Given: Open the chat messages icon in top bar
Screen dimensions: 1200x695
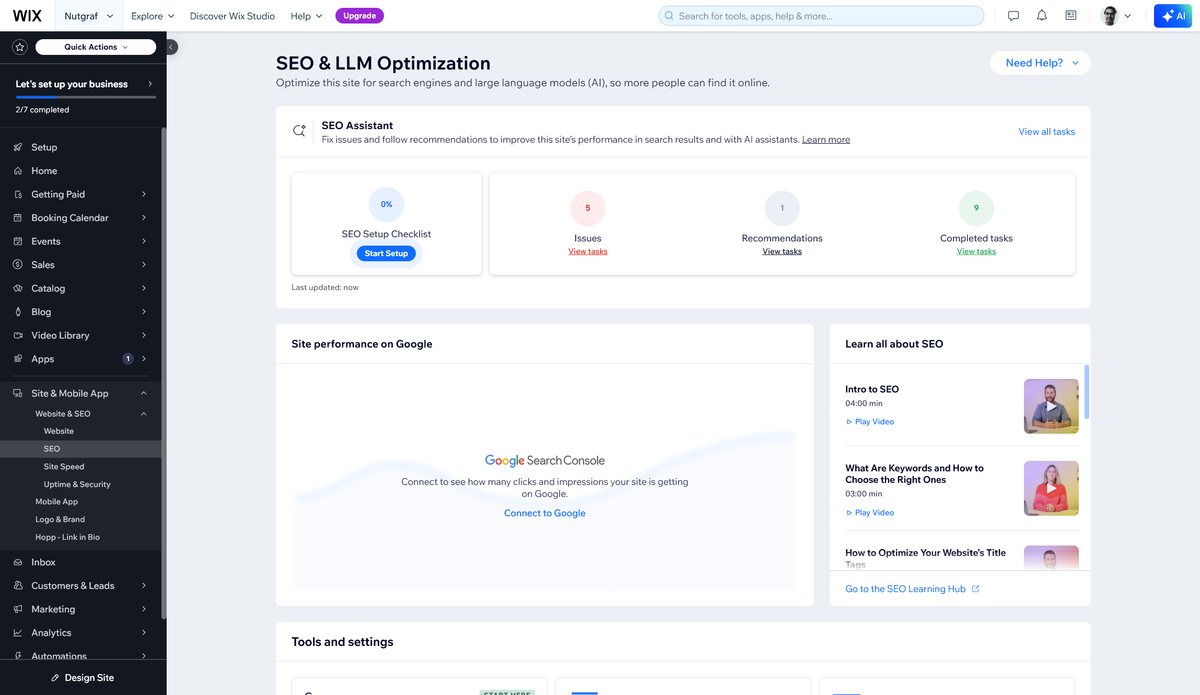Looking at the screenshot, I should click(x=1013, y=16).
